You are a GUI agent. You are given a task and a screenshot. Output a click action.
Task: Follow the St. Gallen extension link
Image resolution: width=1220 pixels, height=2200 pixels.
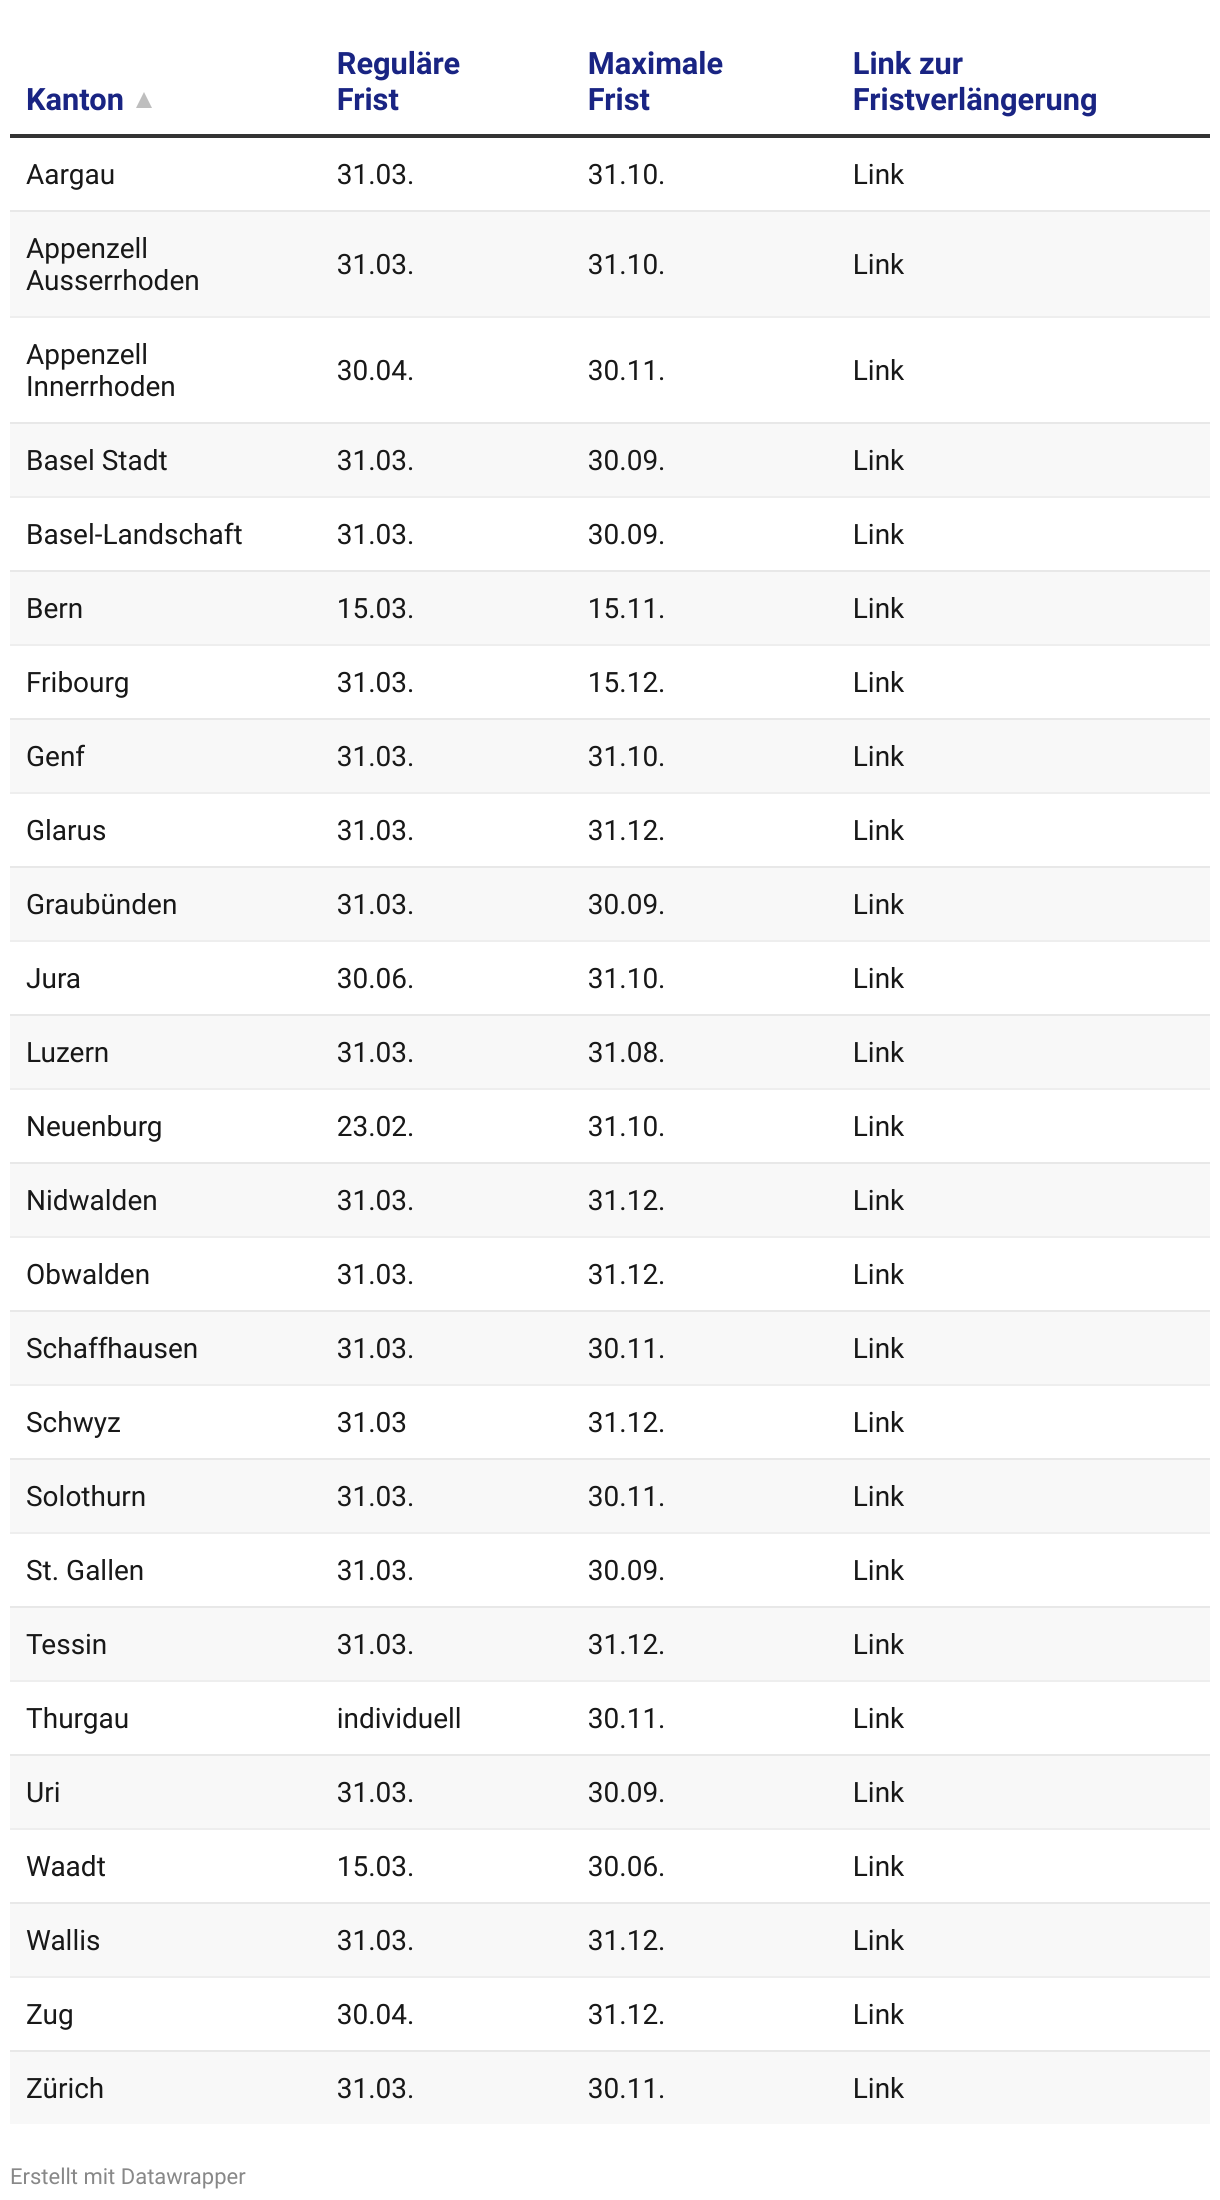coord(878,1570)
